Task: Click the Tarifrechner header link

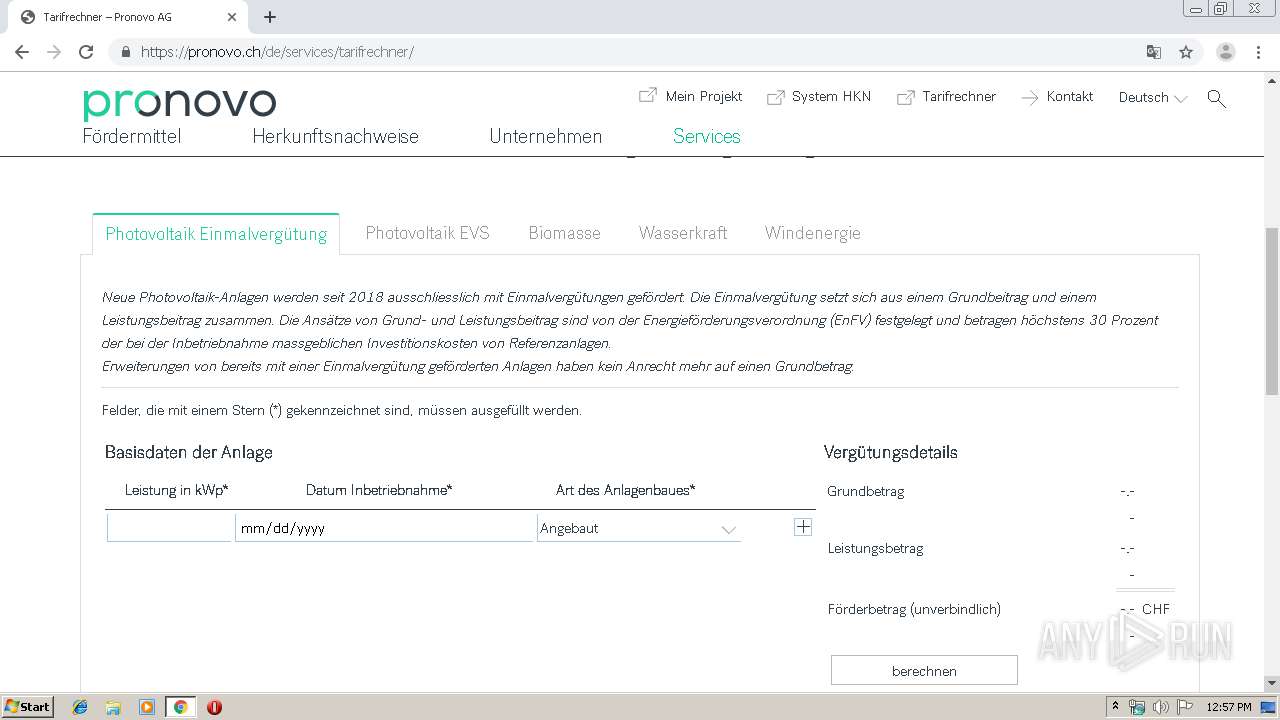Action: (959, 97)
